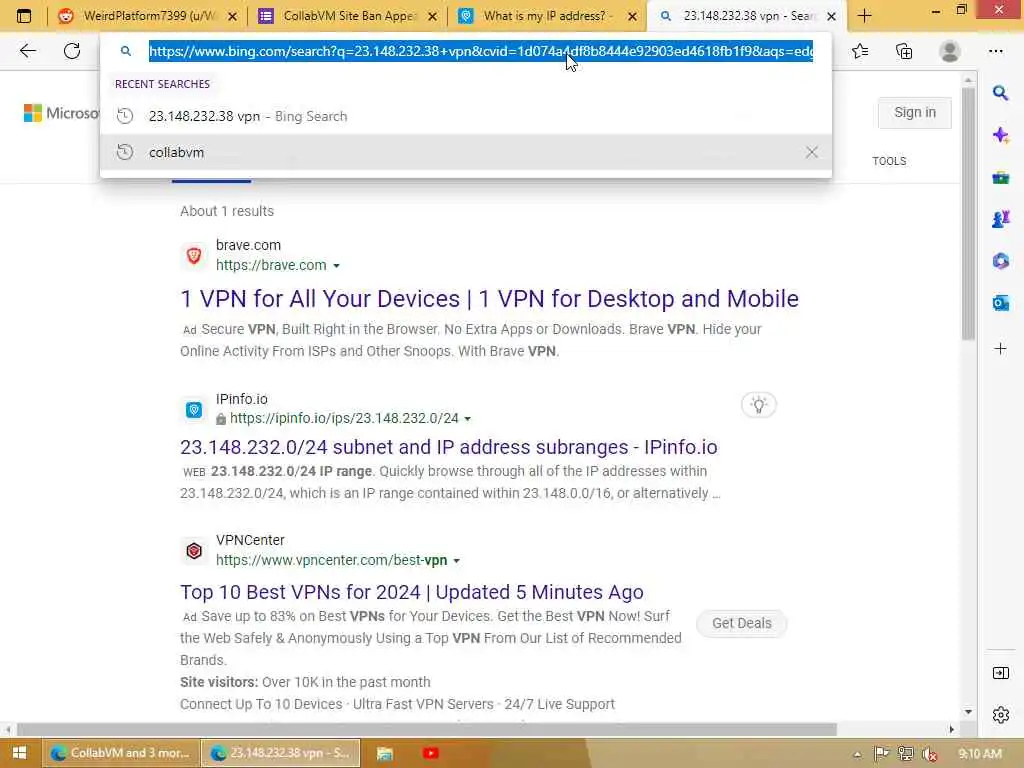Open the browser profile avatar
1024x768 pixels.
[x=950, y=51]
